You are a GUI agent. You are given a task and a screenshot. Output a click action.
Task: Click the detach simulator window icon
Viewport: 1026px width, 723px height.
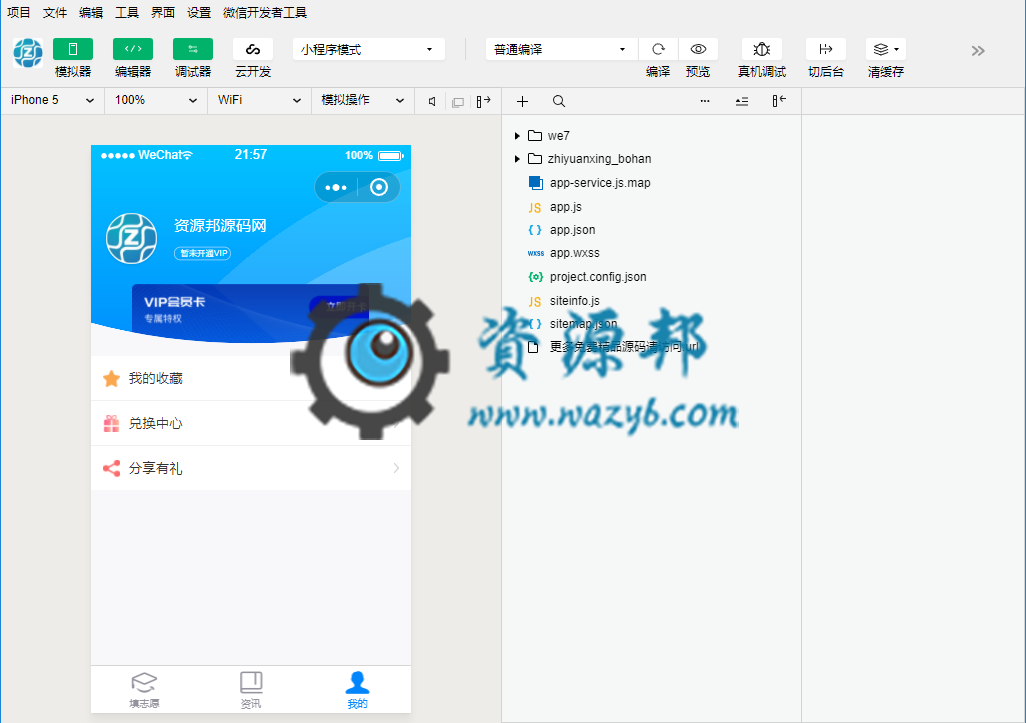click(458, 102)
